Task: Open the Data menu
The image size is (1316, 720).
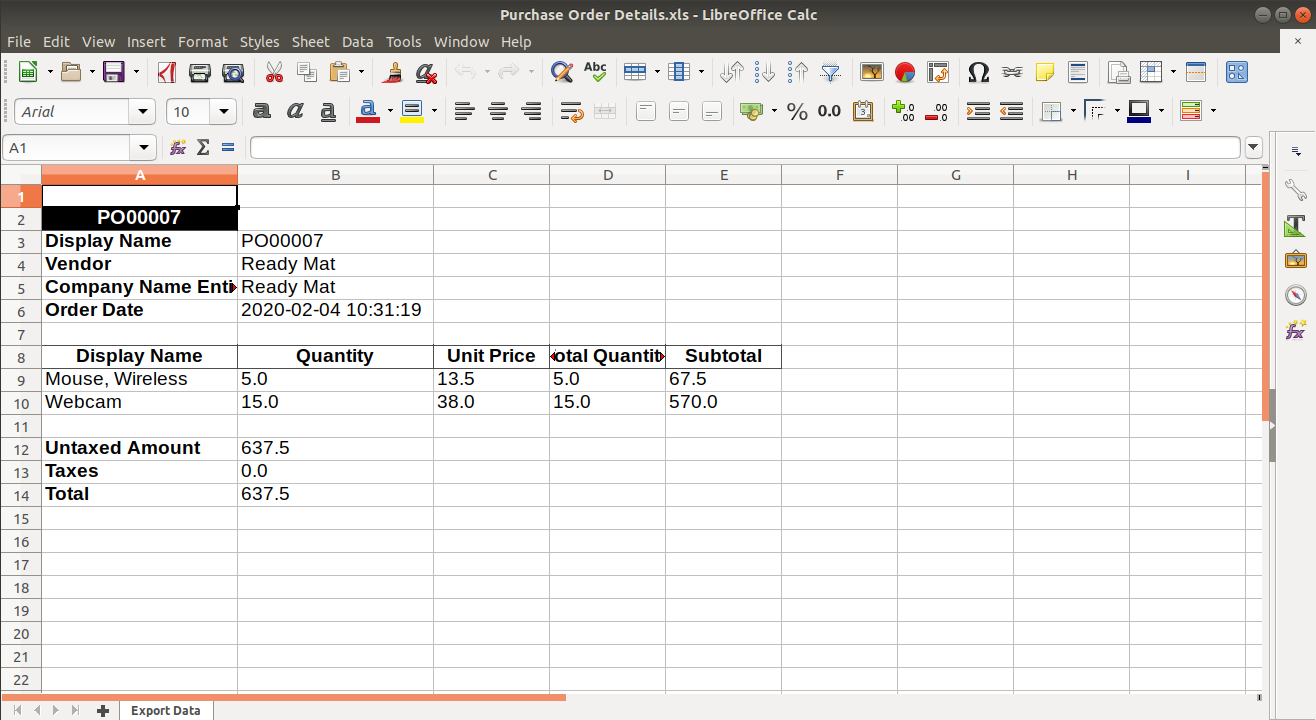Action: (x=357, y=42)
